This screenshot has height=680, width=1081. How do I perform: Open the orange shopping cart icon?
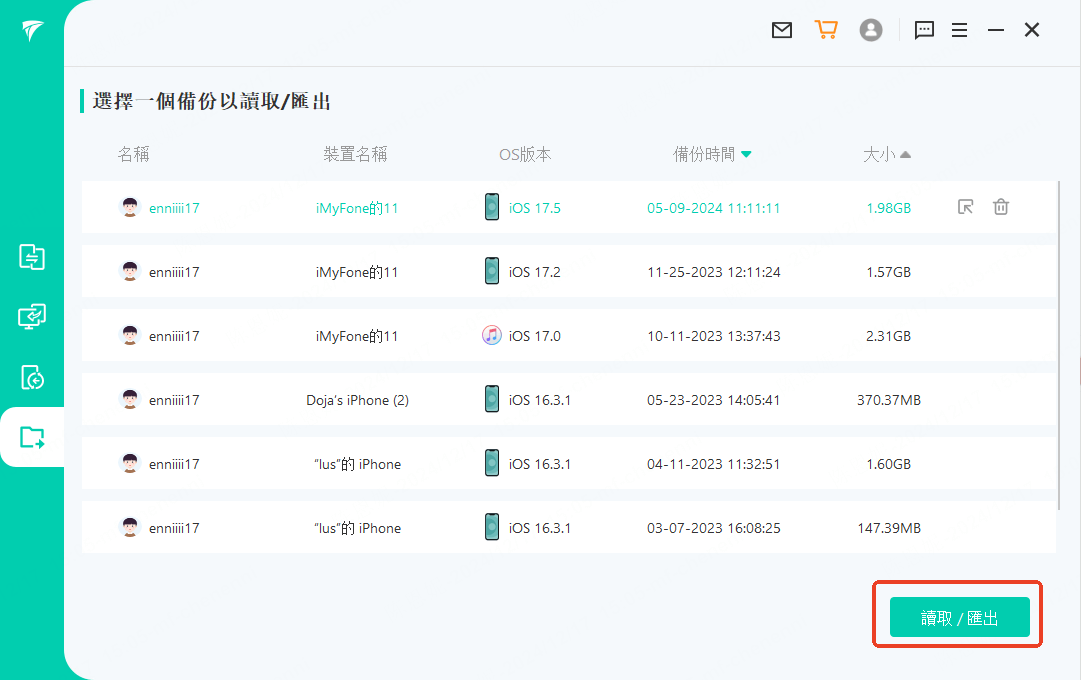(x=826, y=30)
